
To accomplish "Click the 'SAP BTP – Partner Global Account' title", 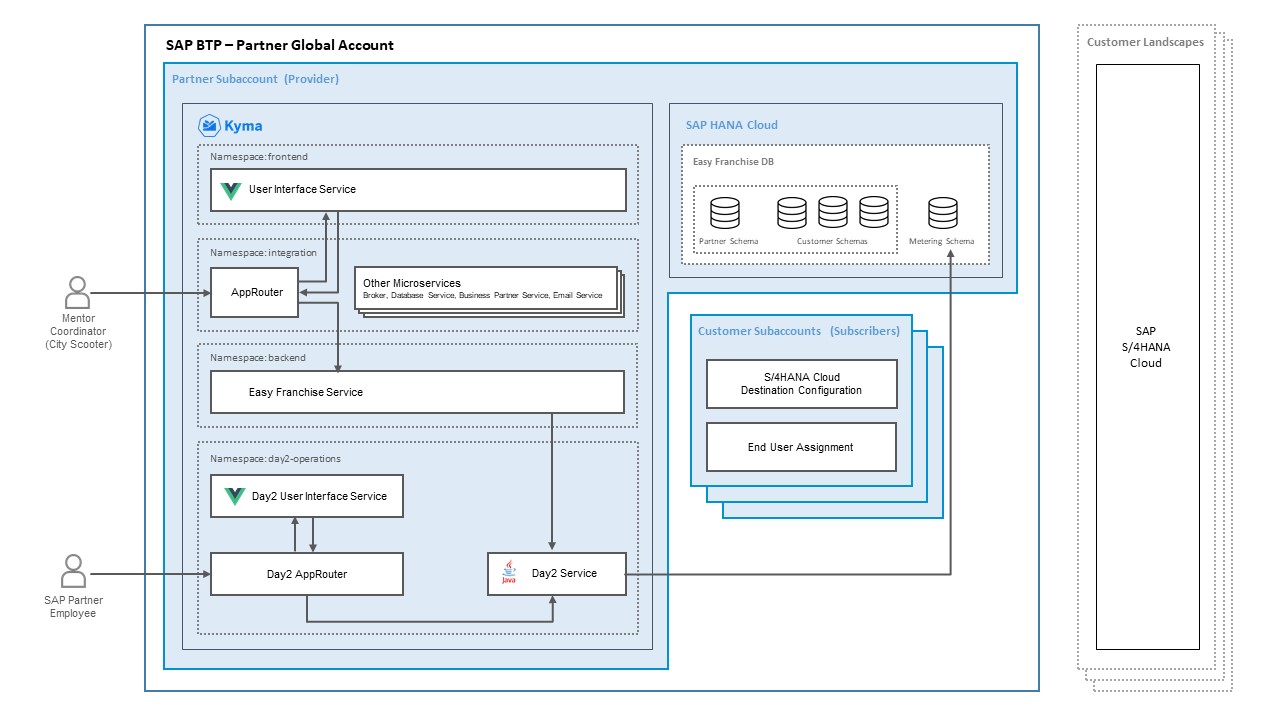I will pyautogui.click(x=280, y=45).
